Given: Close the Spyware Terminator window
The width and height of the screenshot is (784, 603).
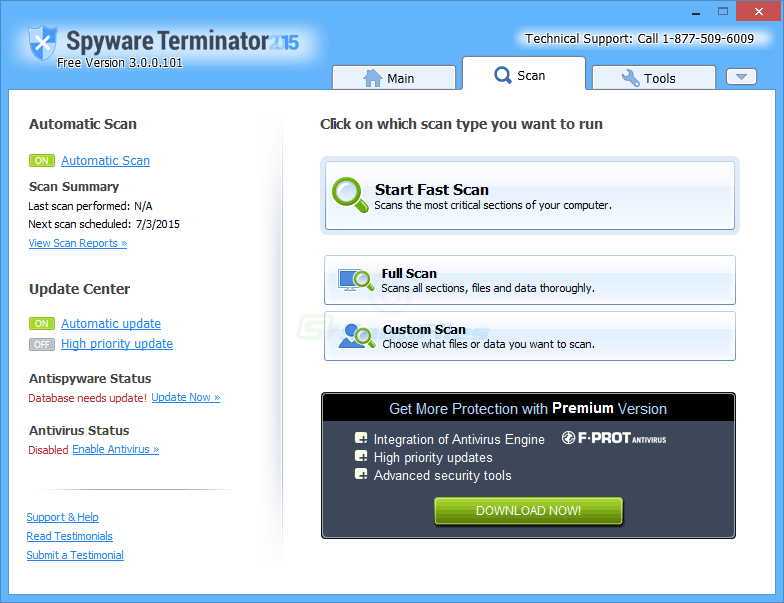Looking at the screenshot, I should [759, 12].
